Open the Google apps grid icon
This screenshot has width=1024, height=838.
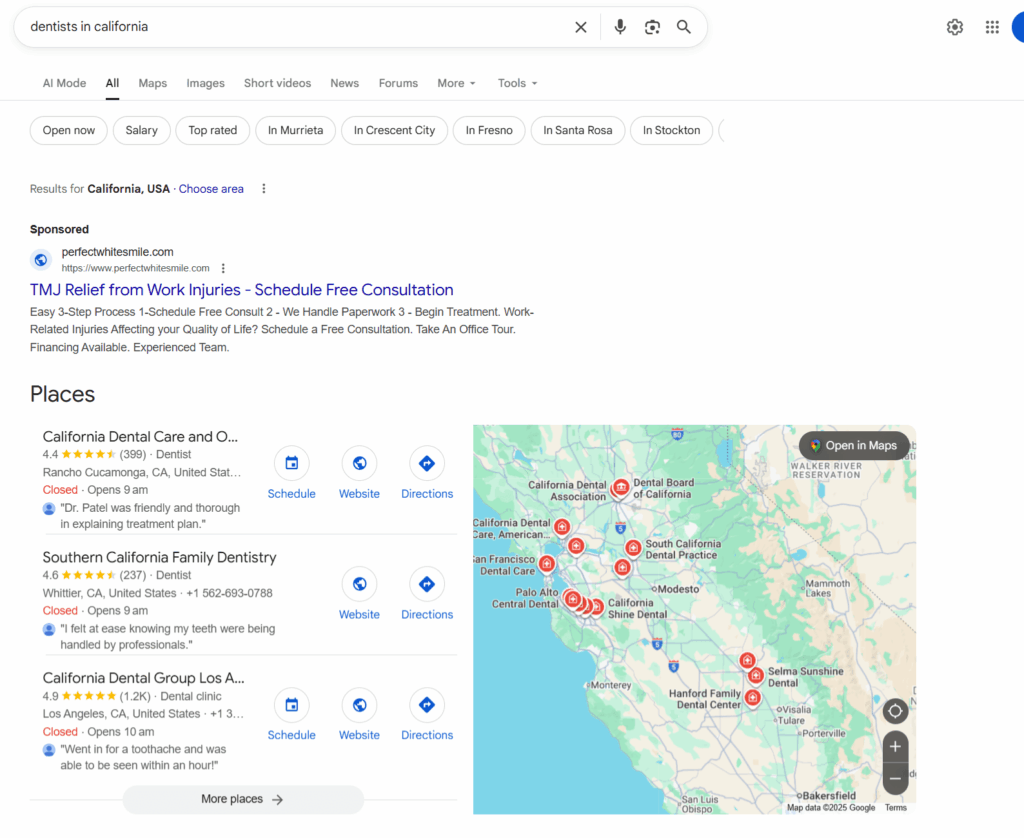(x=992, y=27)
